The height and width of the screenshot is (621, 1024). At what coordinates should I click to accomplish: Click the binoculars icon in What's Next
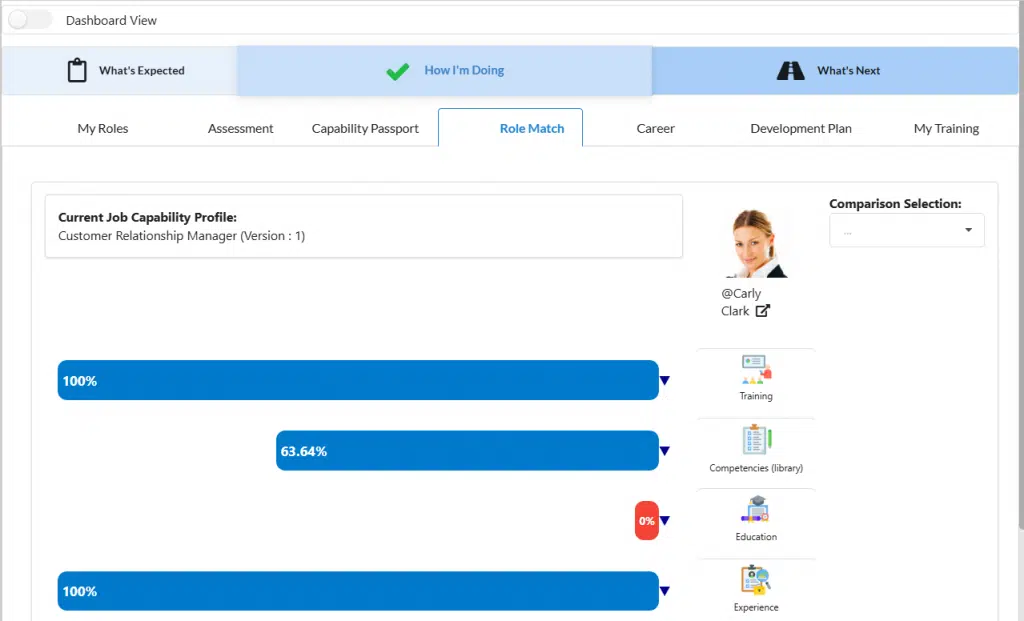tap(791, 70)
